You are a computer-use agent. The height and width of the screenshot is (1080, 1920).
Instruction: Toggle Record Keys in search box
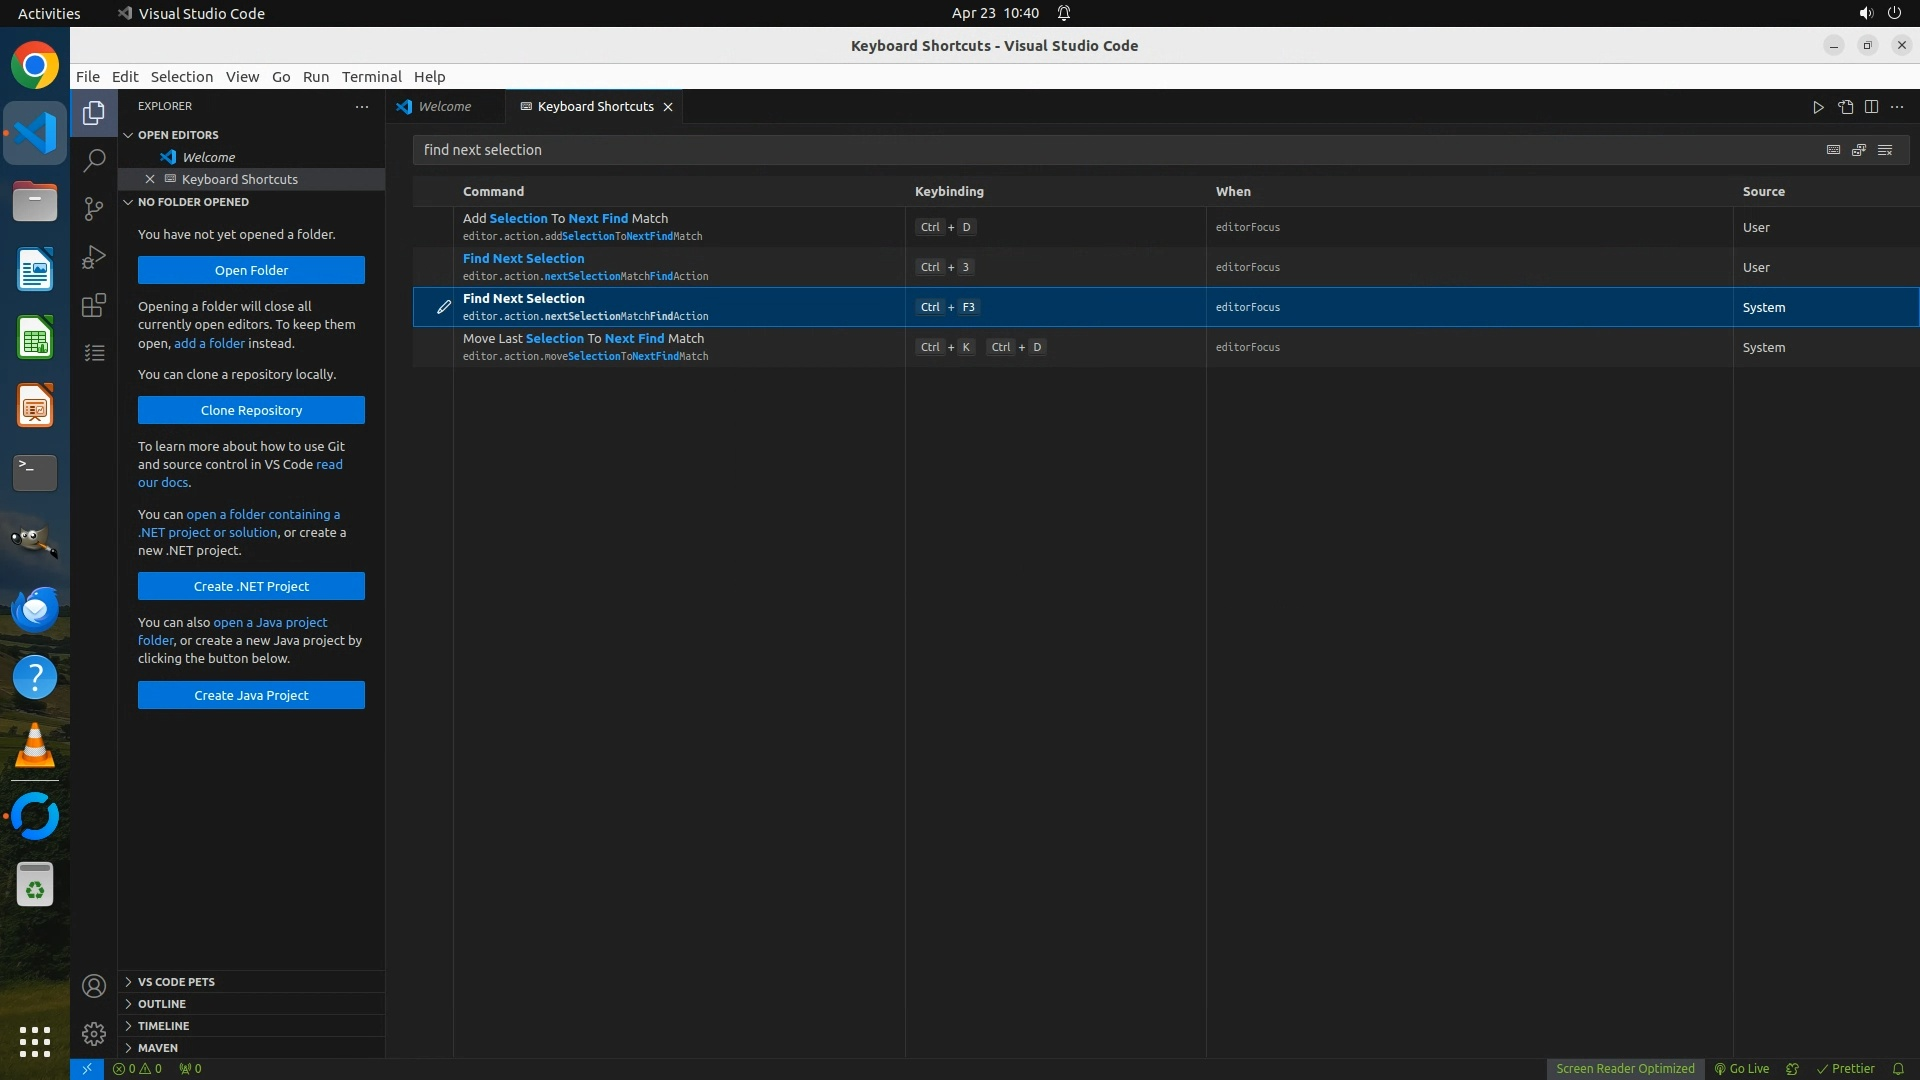pos(1833,150)
